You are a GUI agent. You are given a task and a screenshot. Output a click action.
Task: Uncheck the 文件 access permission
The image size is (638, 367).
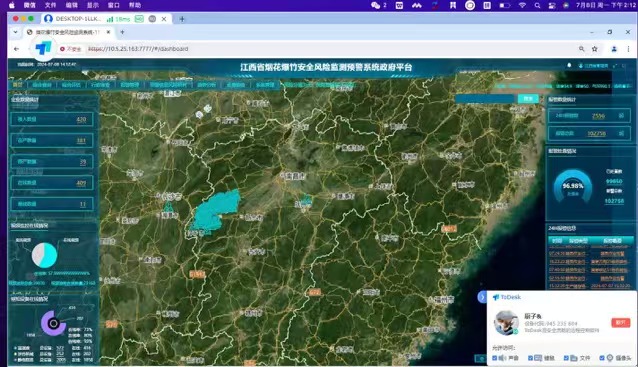pos(566,358)
